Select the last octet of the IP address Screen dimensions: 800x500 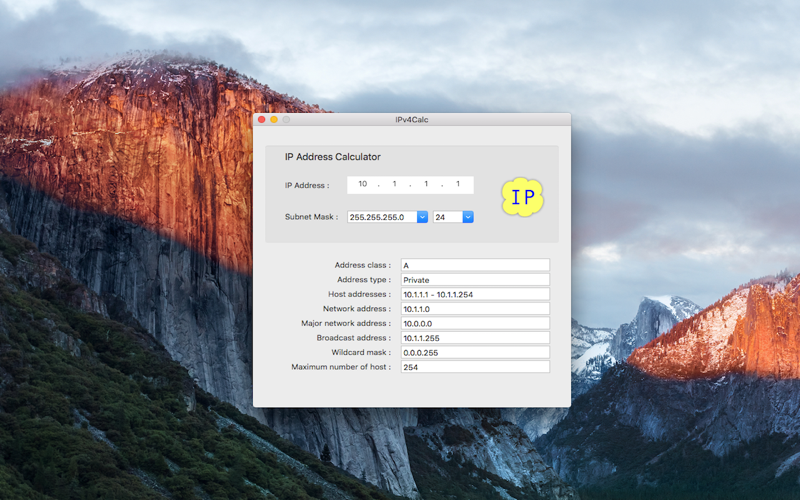tap(458, 184)
